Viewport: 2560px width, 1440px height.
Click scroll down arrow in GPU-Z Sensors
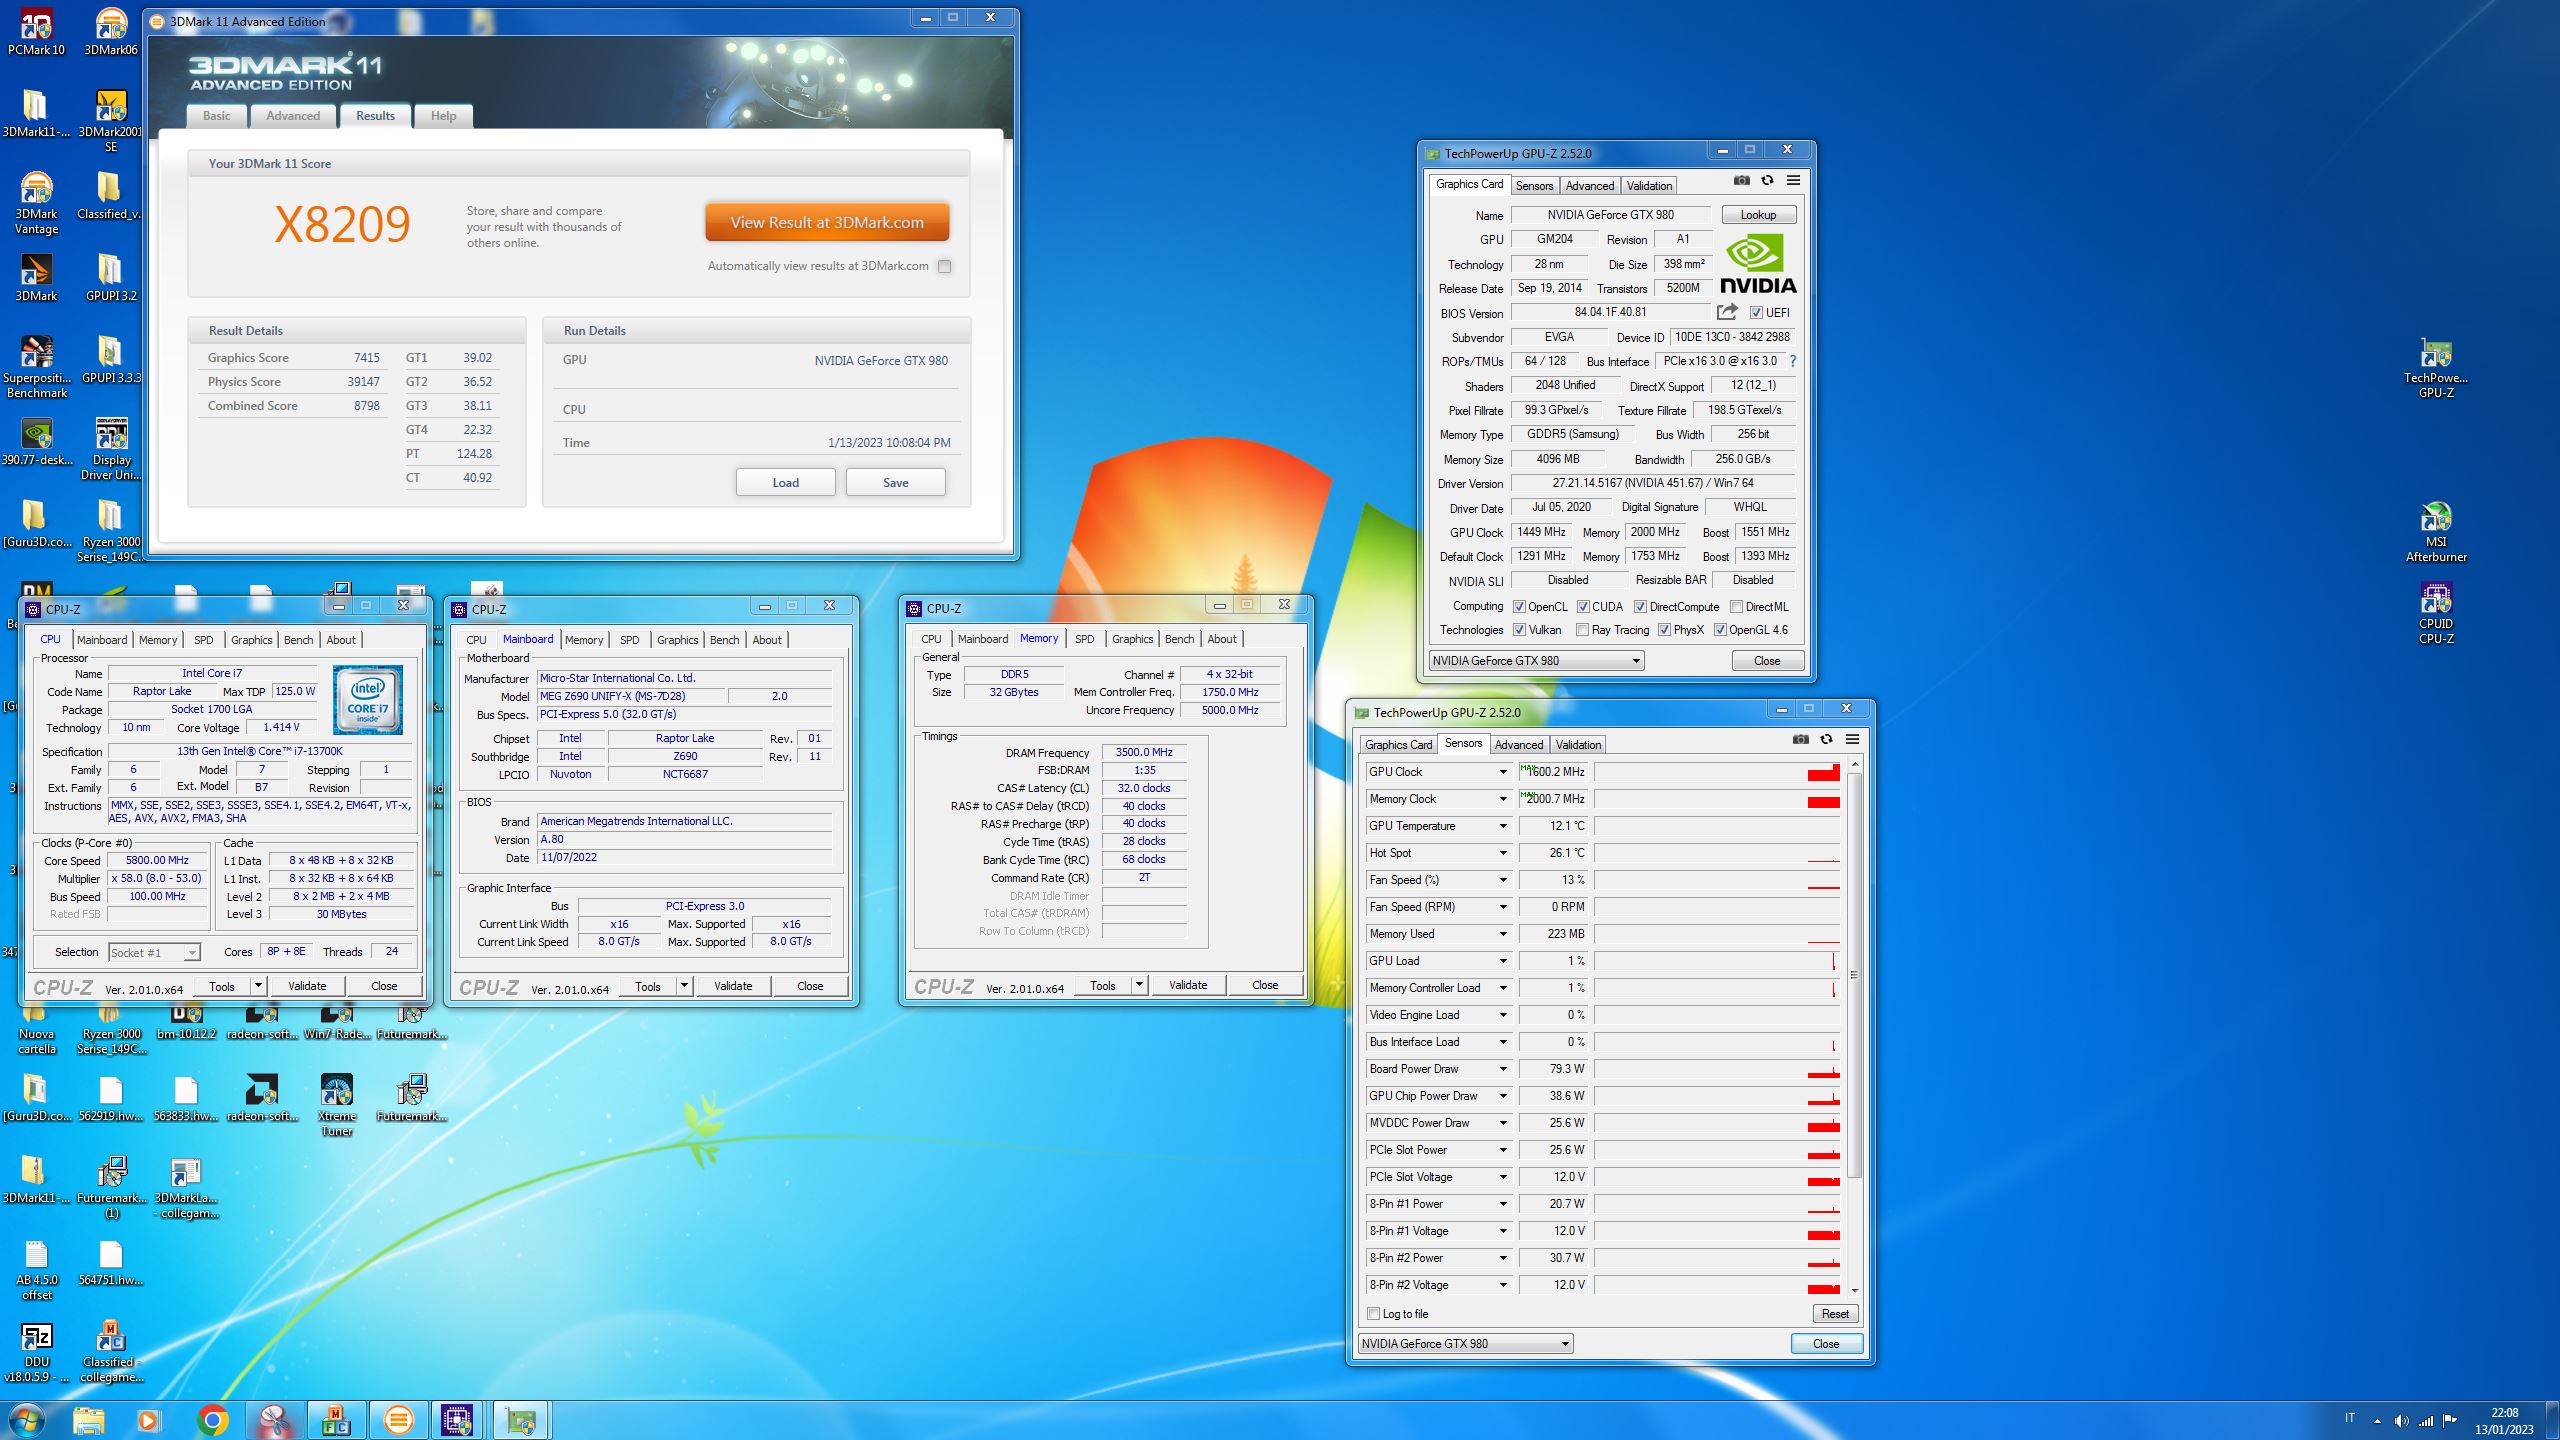coord(1854,1290)
